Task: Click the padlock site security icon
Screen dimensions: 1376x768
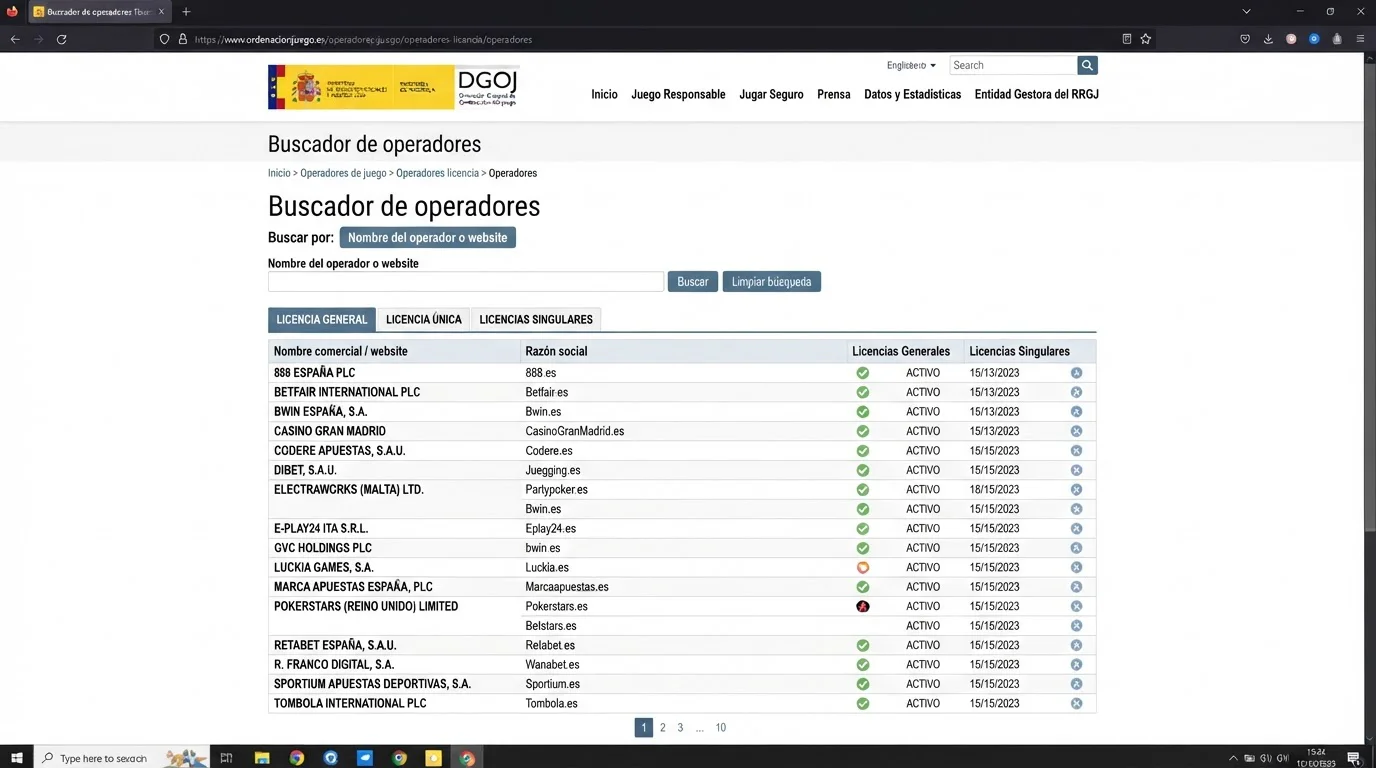Action: (x=183, y=39)
